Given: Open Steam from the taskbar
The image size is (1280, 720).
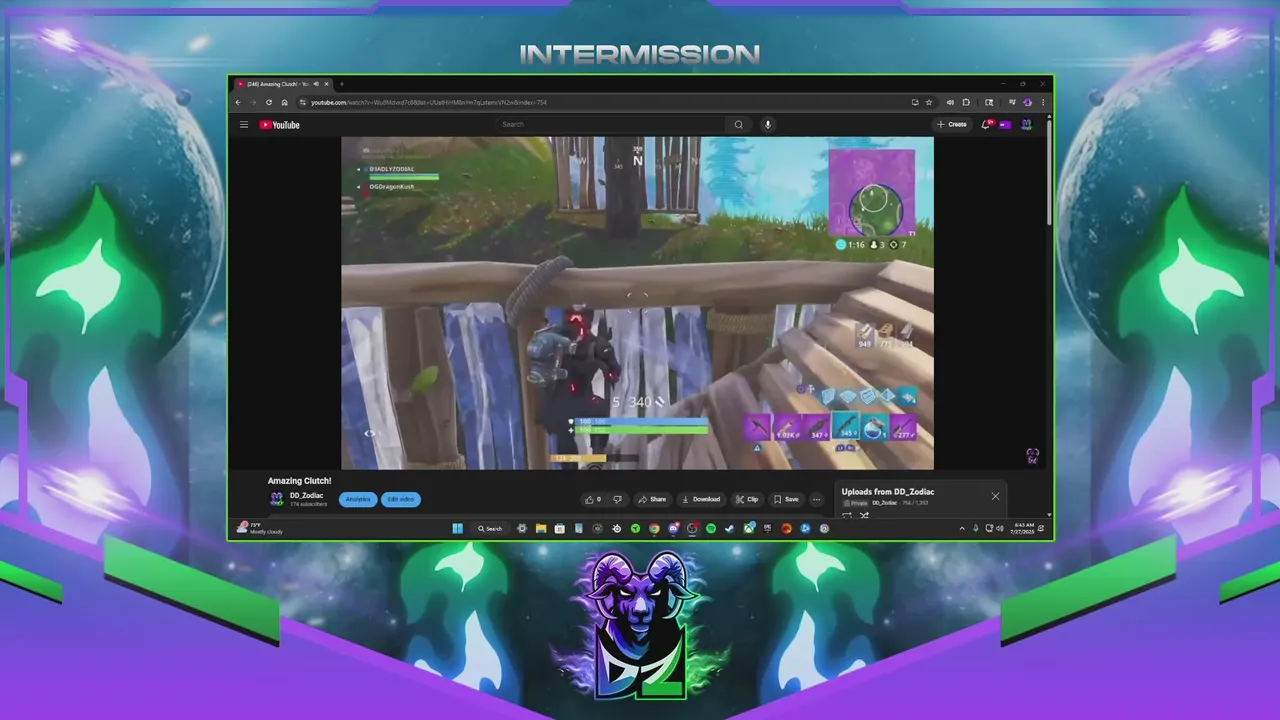Looking at the screenshot, I should tap(729, 529).
